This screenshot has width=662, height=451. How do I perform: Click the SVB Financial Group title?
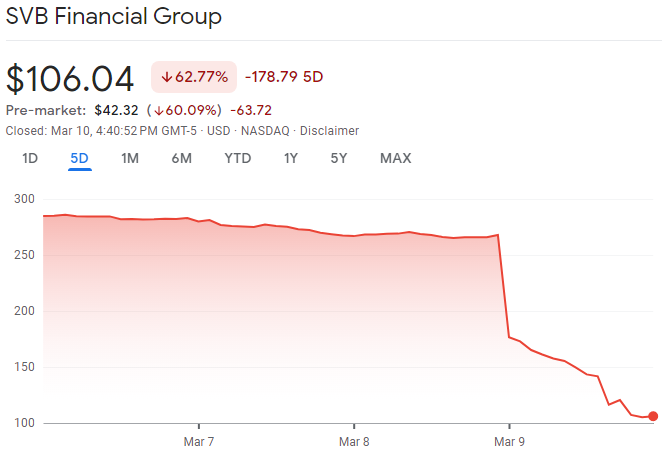pyautogui.click(x=114, y=17)
